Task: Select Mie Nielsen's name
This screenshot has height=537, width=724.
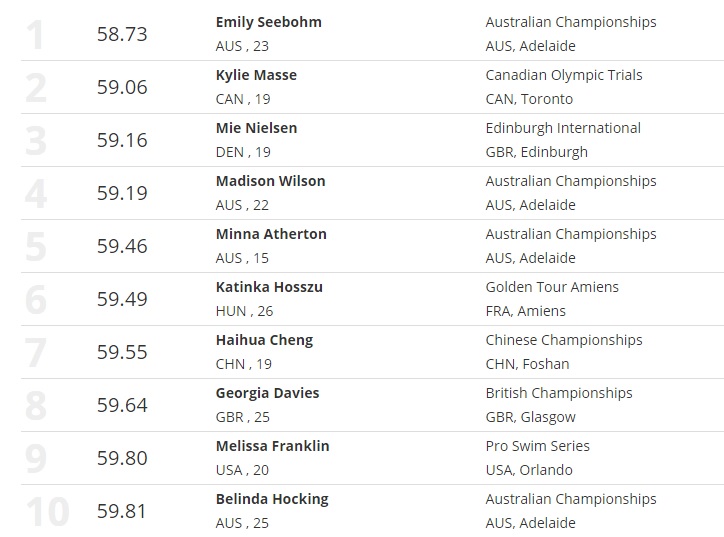Action: (256, 128)
